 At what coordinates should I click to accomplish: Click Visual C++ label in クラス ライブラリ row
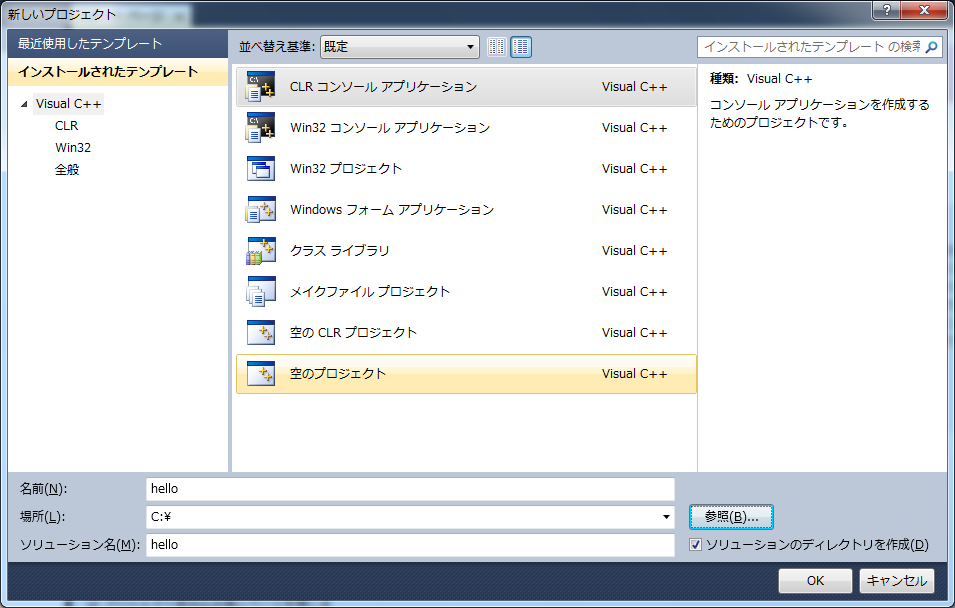pyautogui.click(x=635, y=250)
